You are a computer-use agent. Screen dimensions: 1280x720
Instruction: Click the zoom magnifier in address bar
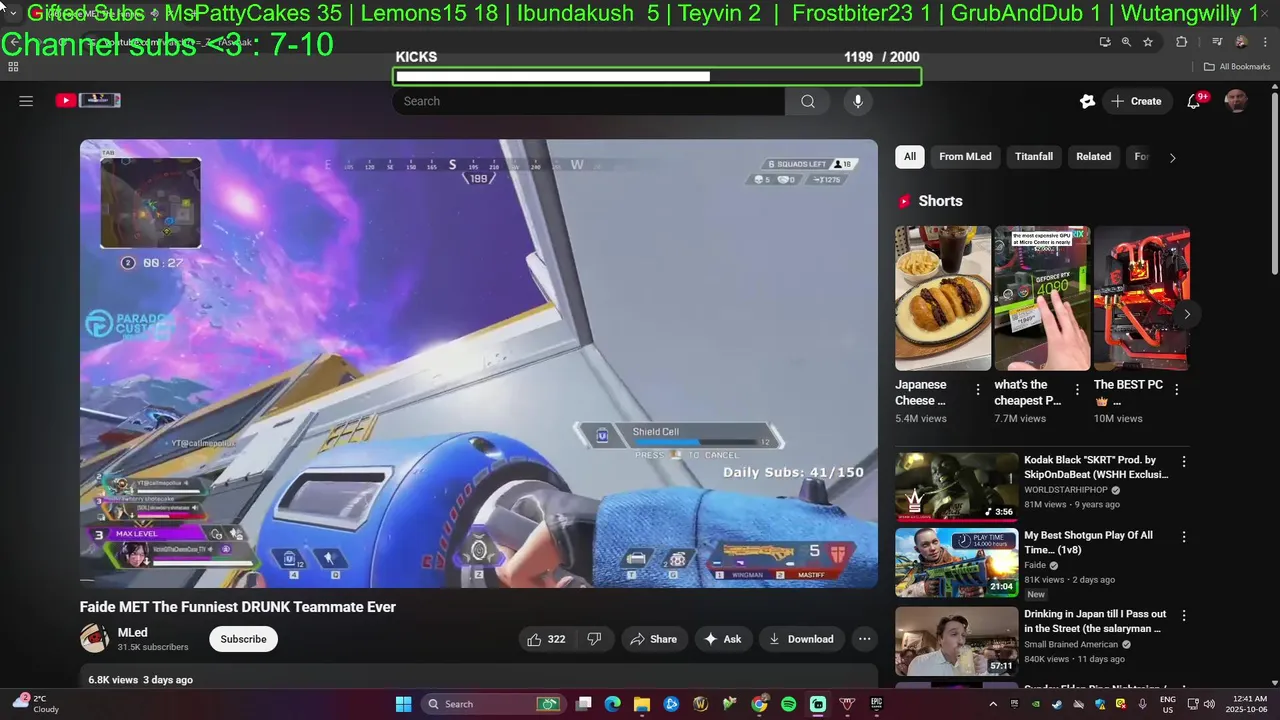(1126, 42)
